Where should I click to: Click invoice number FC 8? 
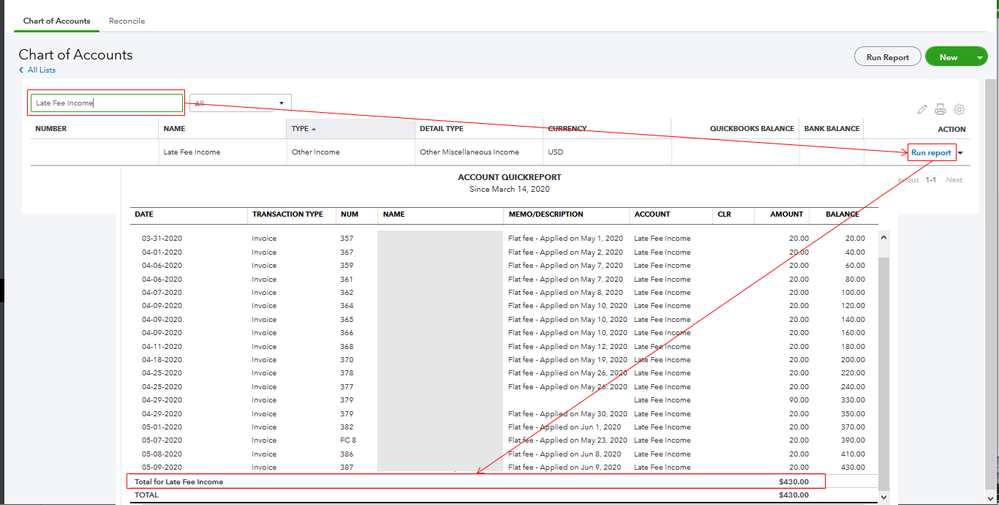pos(348,441)
